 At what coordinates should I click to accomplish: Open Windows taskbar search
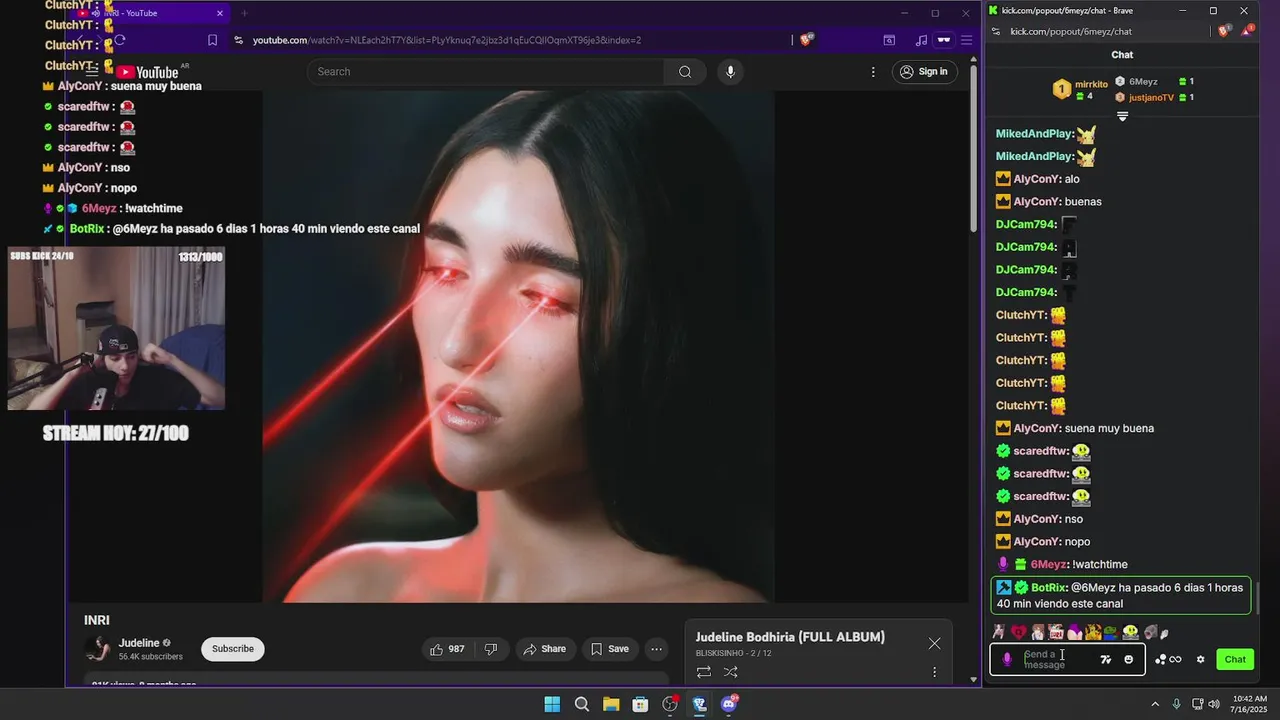(582, 704)
